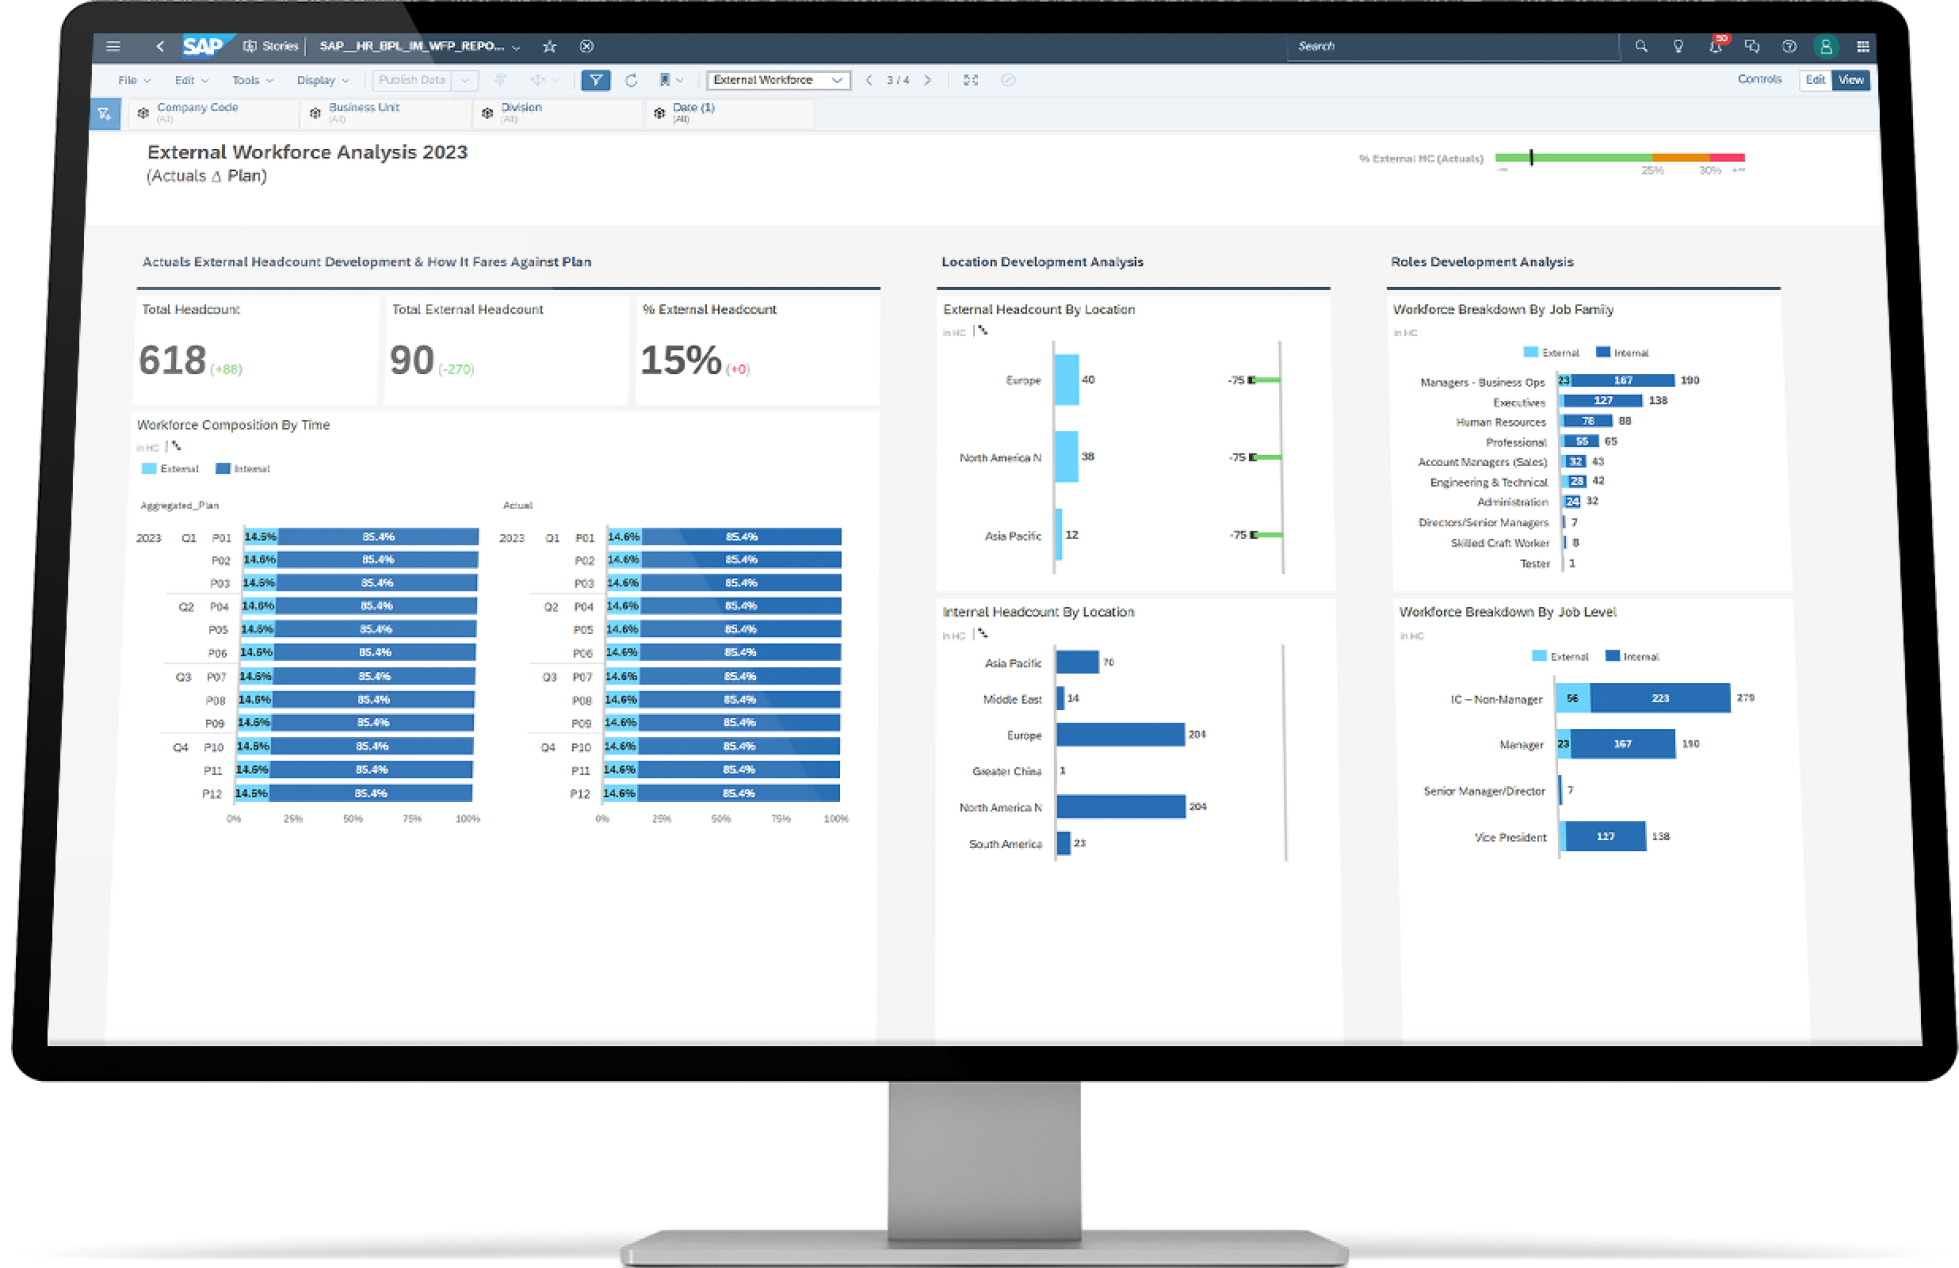Click the Controls button
The width and height of the screenshot is (1959, 1268).
pos(1759,79)
